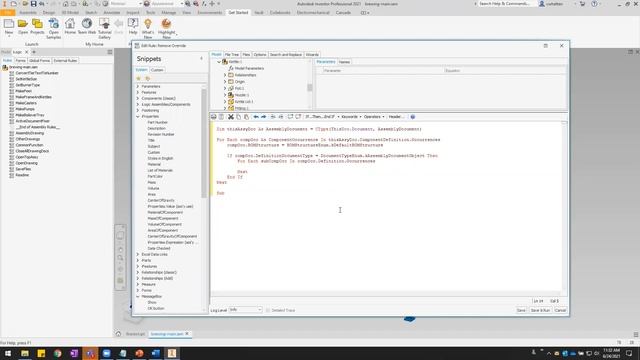The width and height of the screenshot is (640, 360).
Task: Click the File menu button
Action: pyautogui.click(x=8, y=13)
